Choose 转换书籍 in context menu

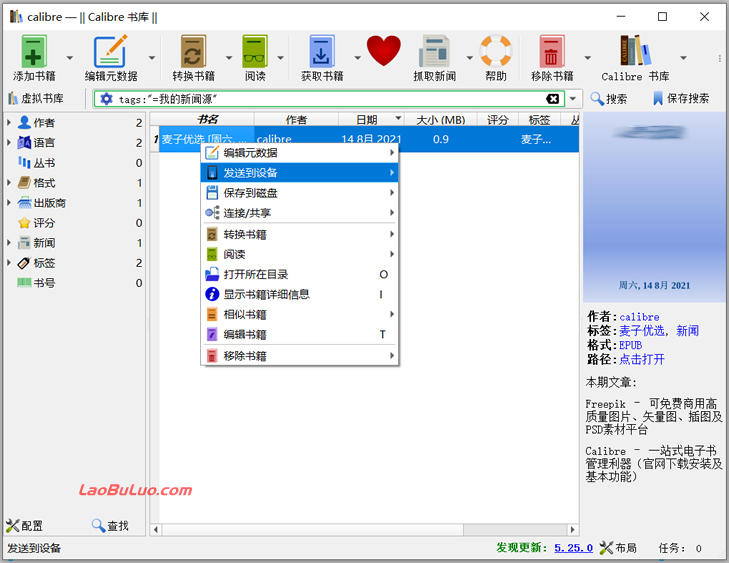(x=299, y=234)
